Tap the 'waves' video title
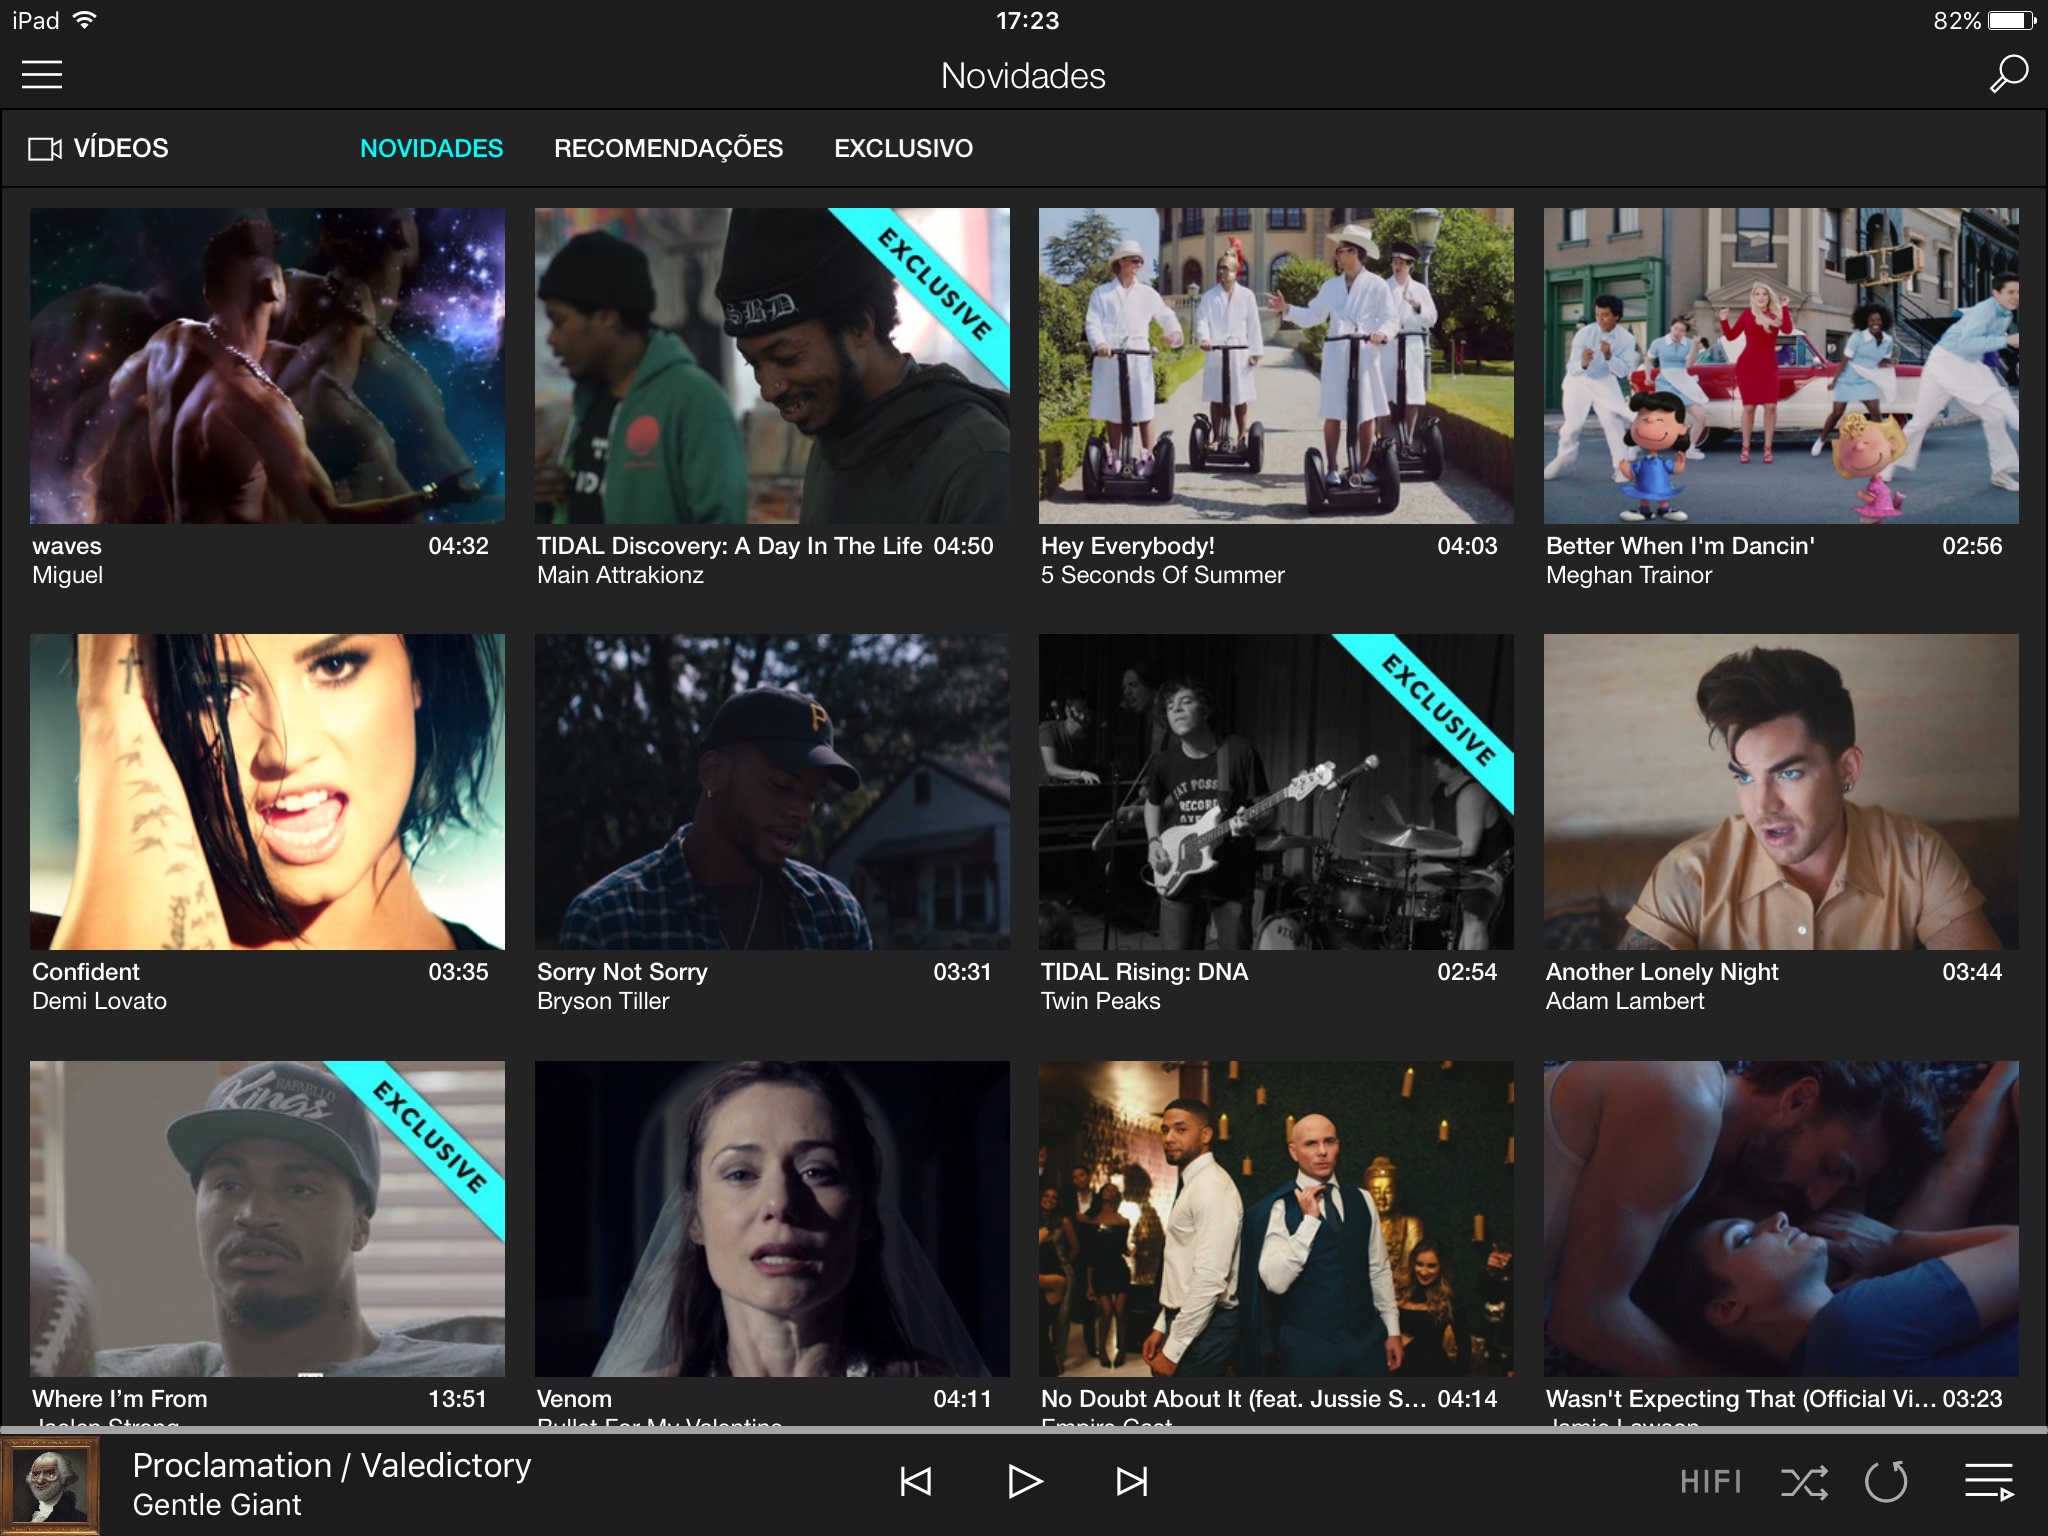Viewport: 2048px width, 1536px height. click(67, 546)
